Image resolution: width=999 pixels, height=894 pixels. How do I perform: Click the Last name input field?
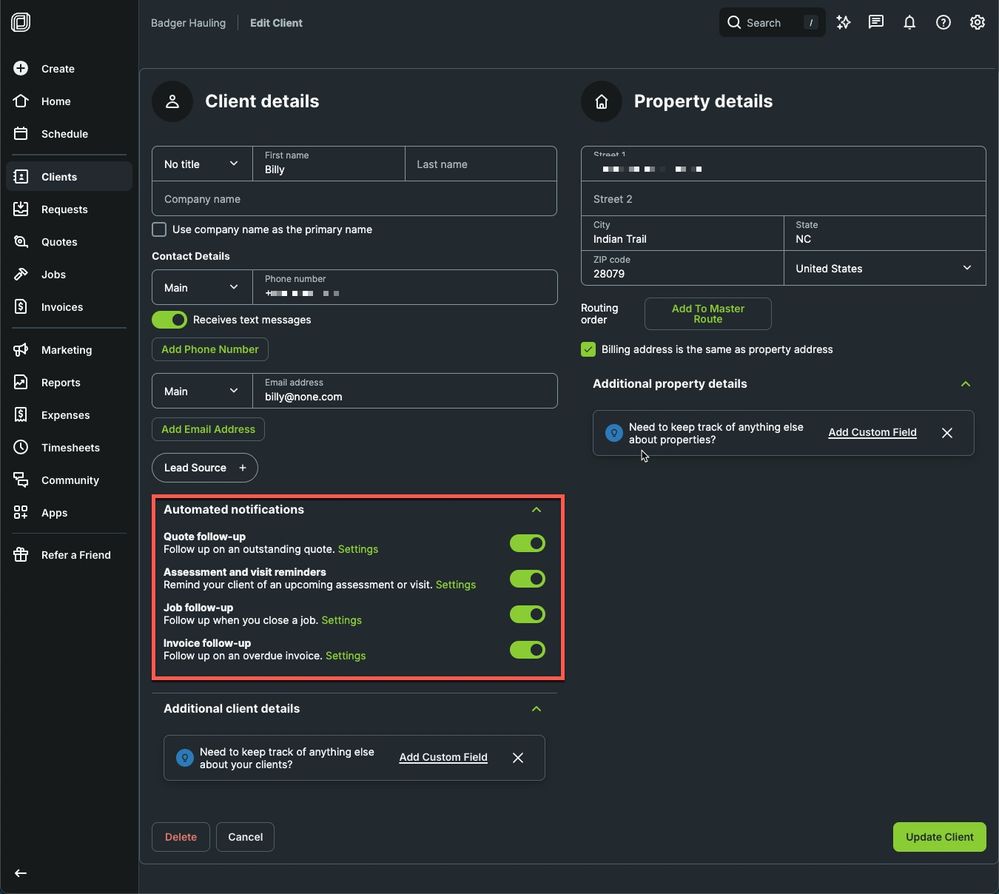click(x=480, y=164)
